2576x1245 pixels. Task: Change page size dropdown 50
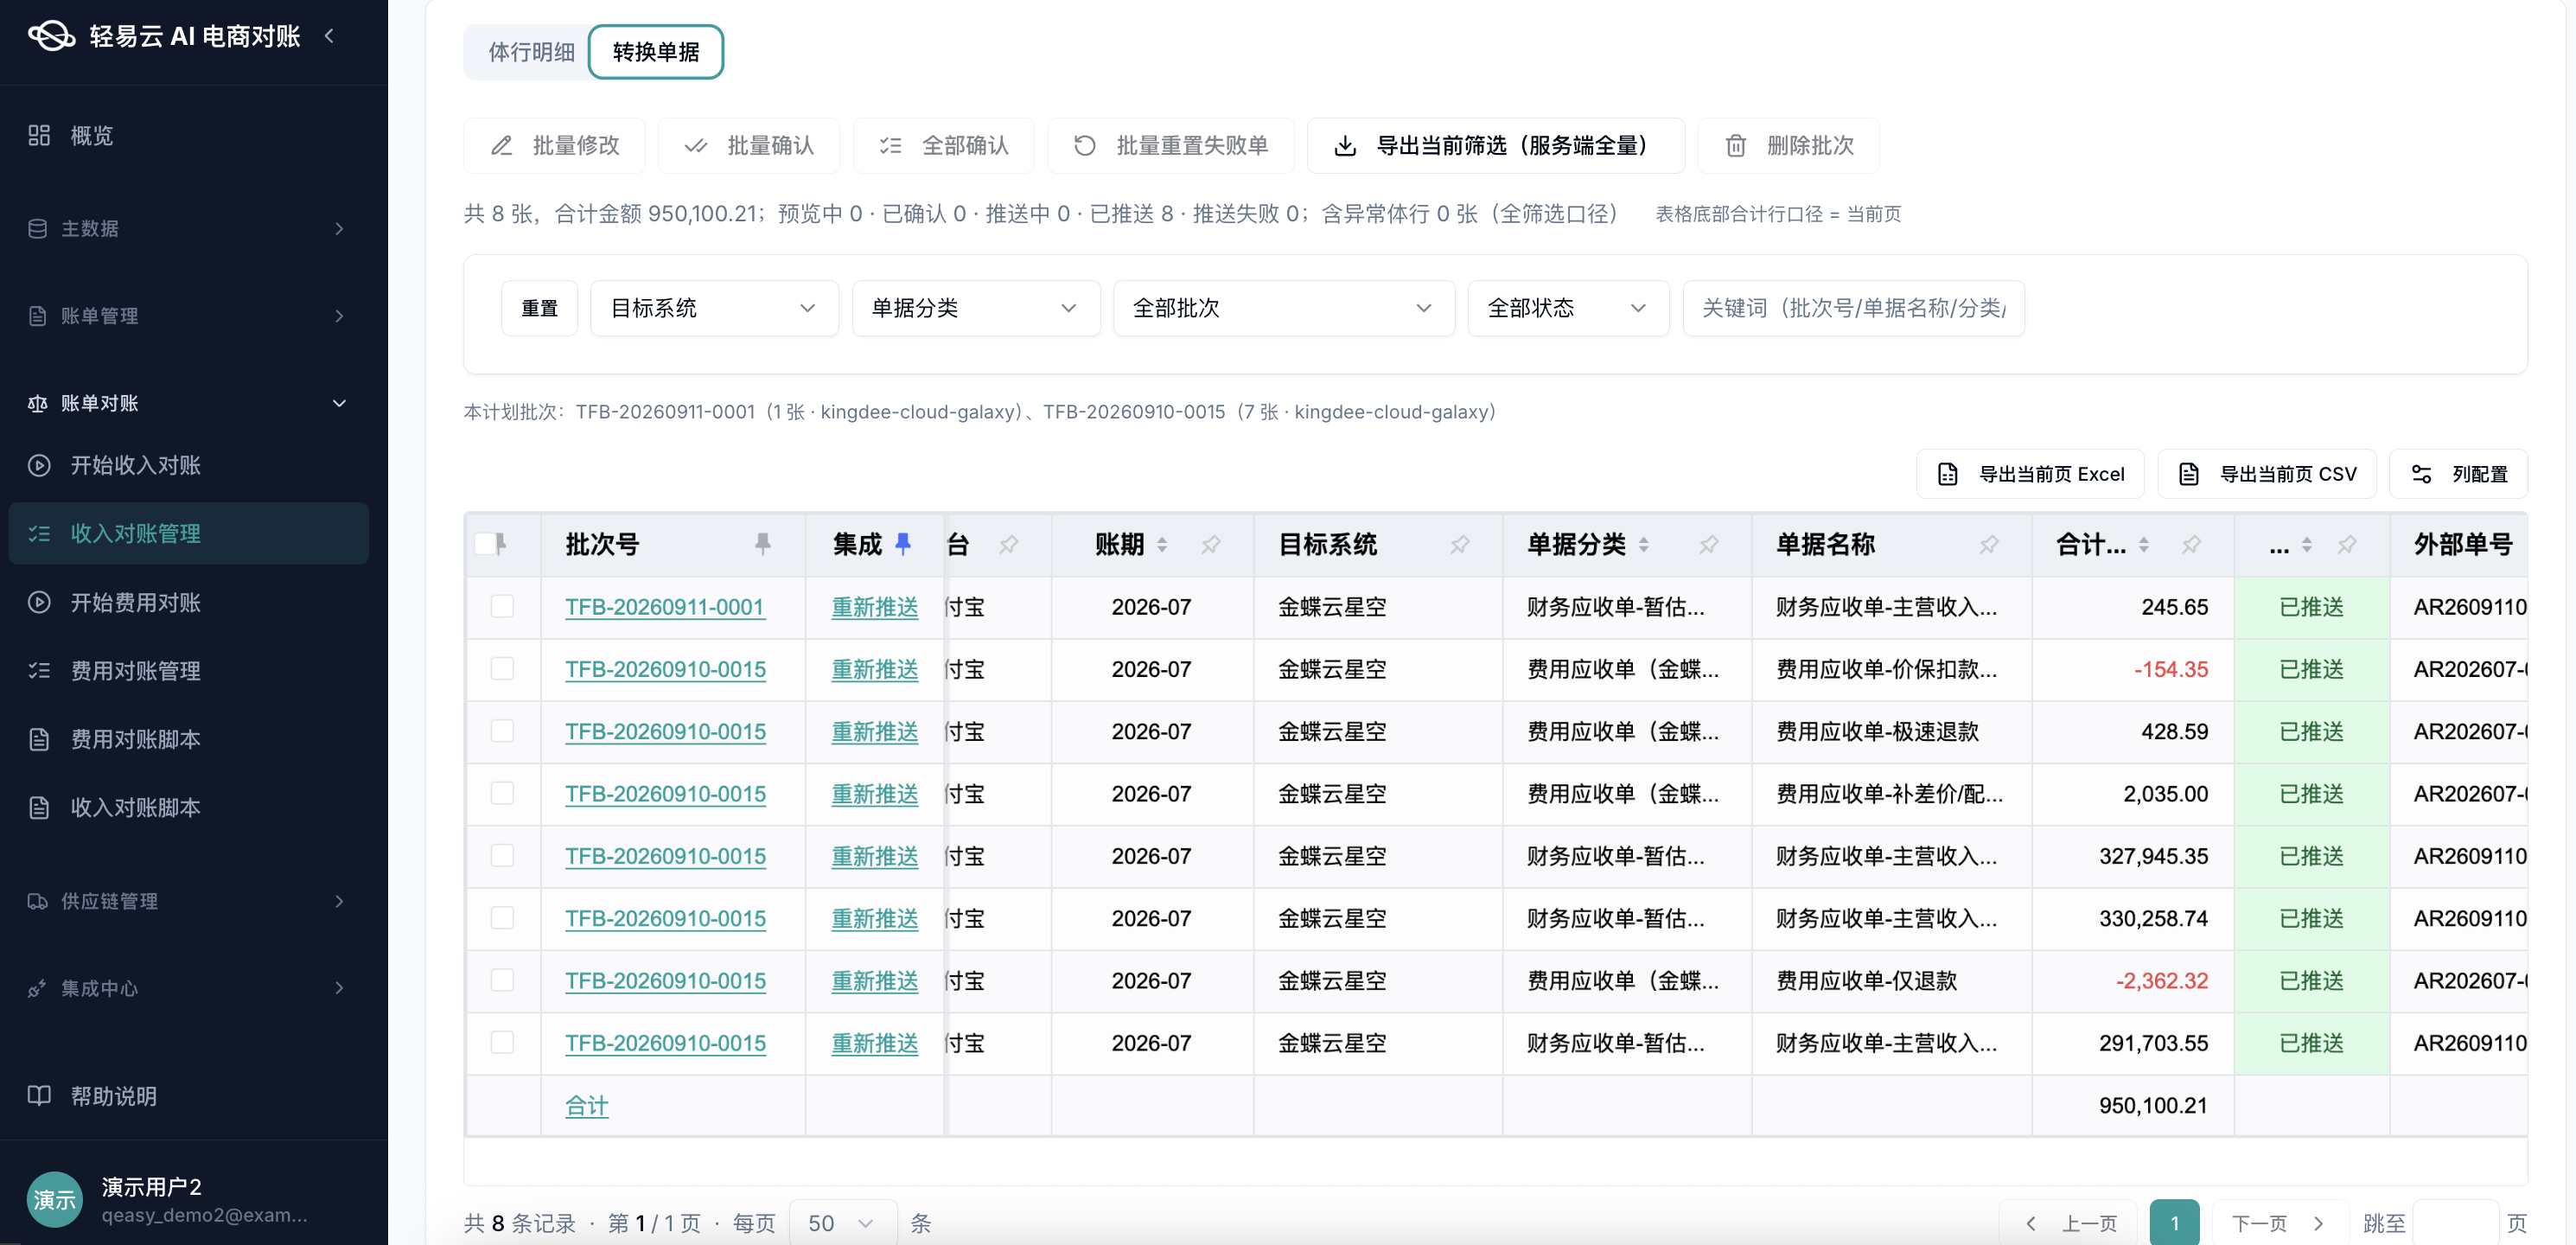click(x=842, y=1223)
